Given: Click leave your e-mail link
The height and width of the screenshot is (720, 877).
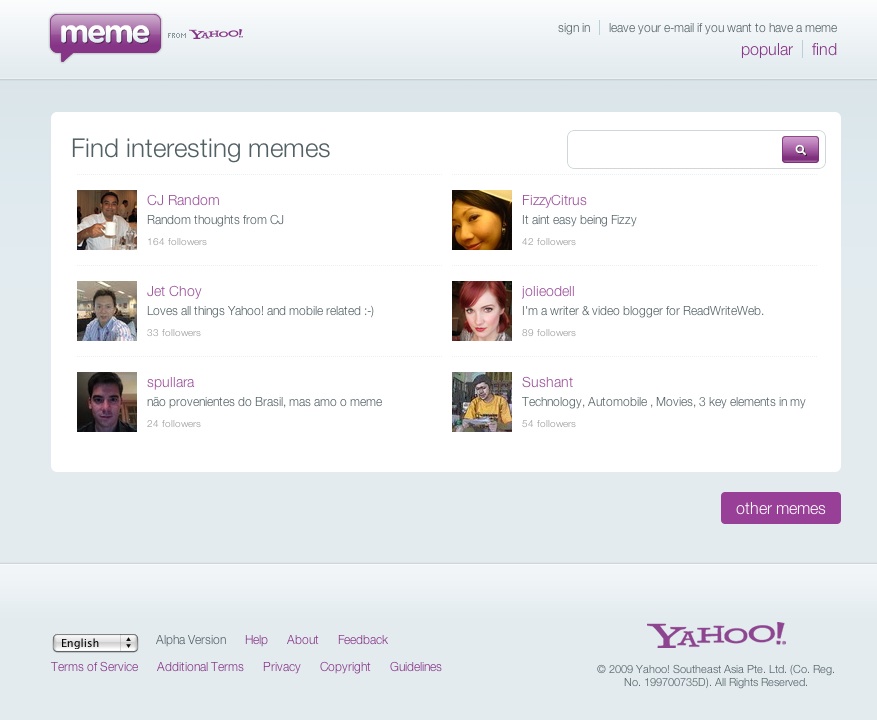Looking at the screenshot, I should click(x=722, y=28).
